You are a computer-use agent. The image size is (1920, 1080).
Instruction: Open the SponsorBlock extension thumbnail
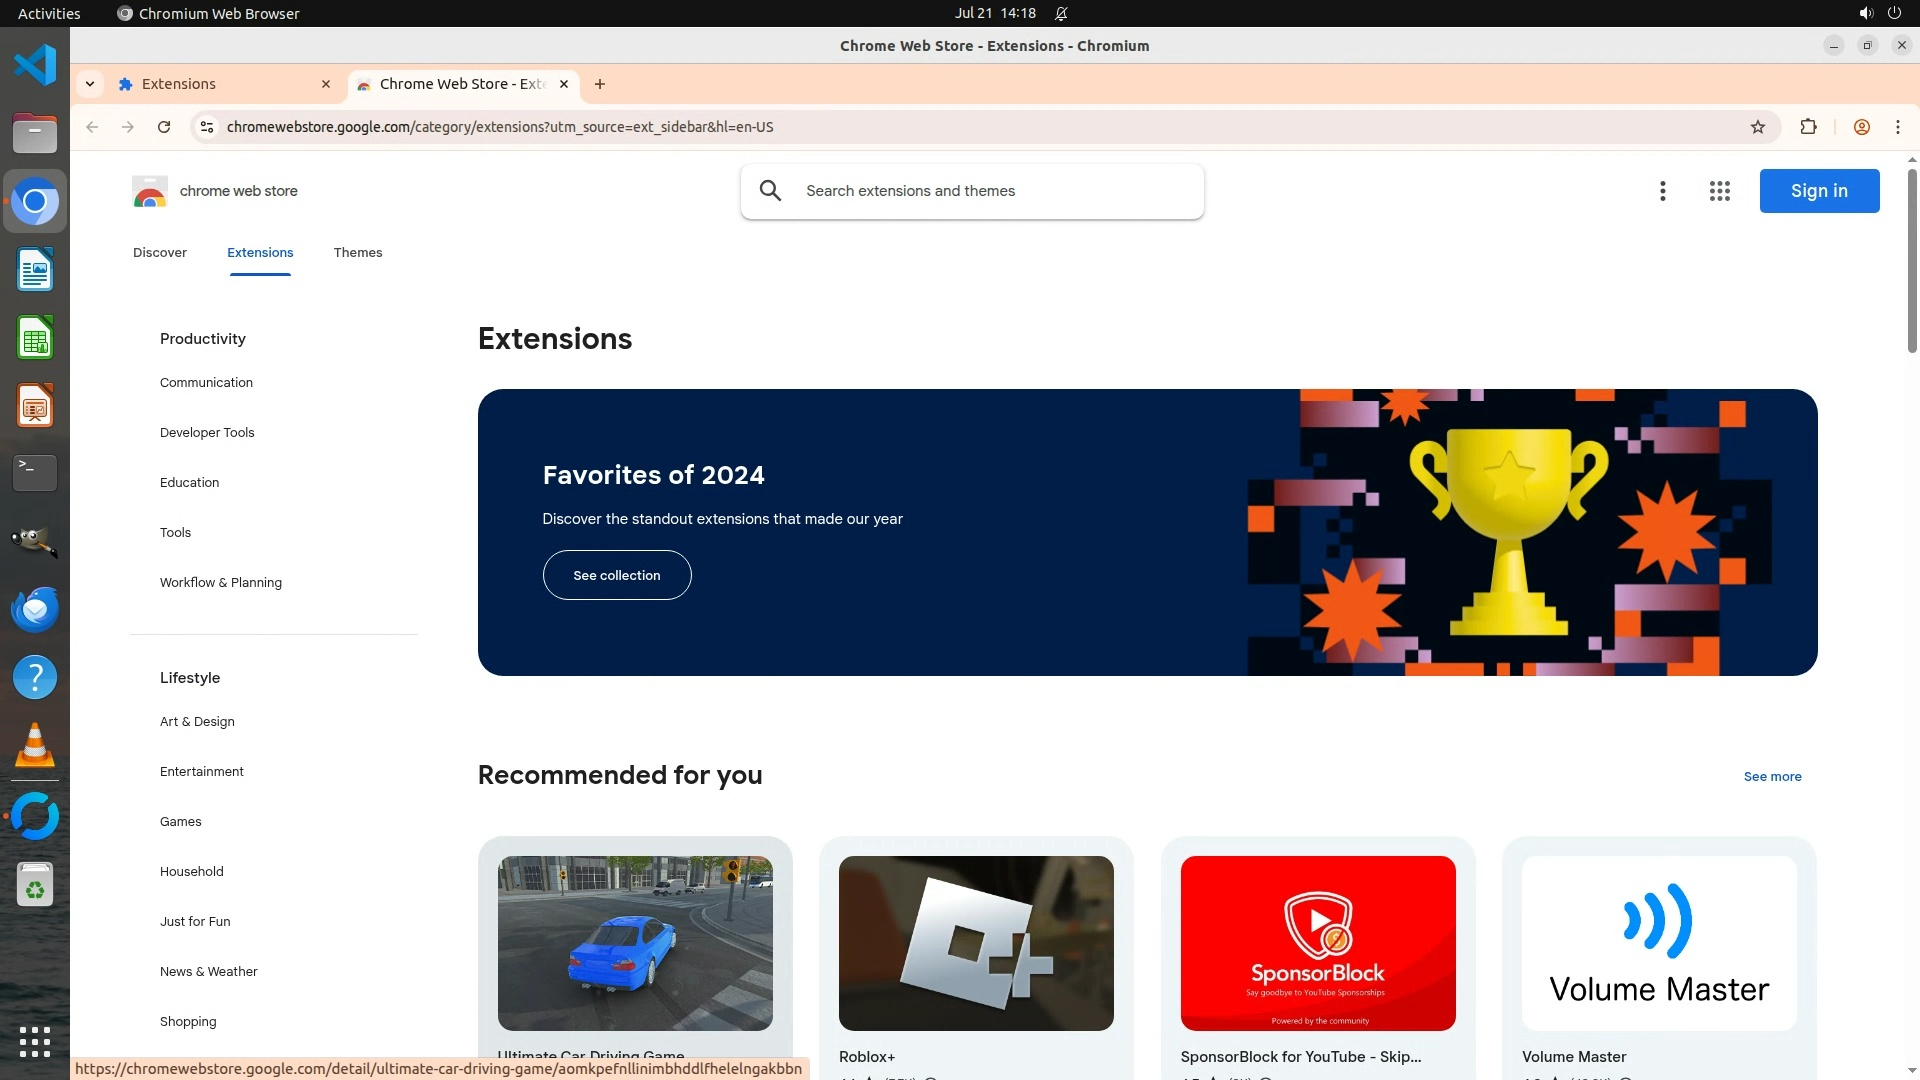pyautogui.click(x=1317, y=943)
